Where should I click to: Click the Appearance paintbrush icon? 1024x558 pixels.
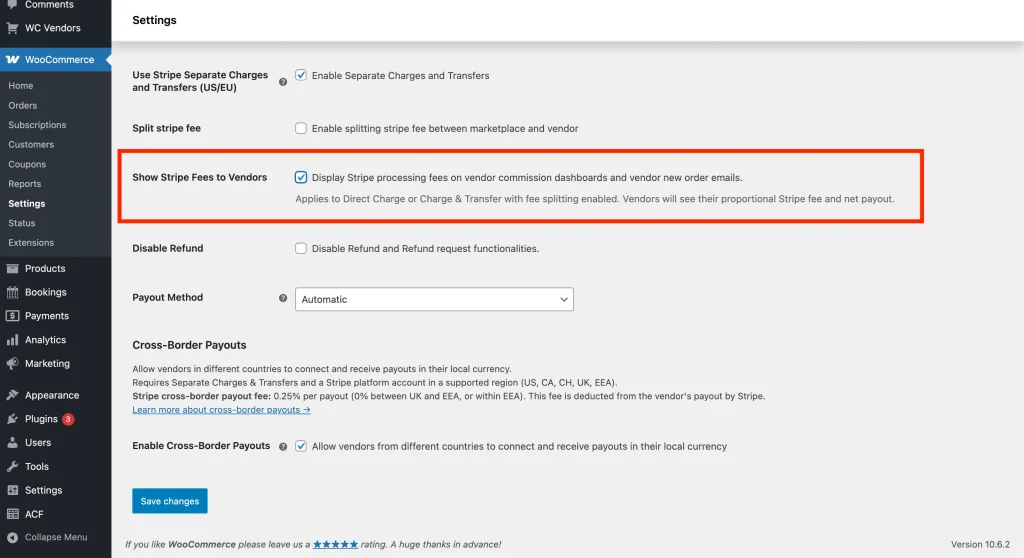coord(12,395)
